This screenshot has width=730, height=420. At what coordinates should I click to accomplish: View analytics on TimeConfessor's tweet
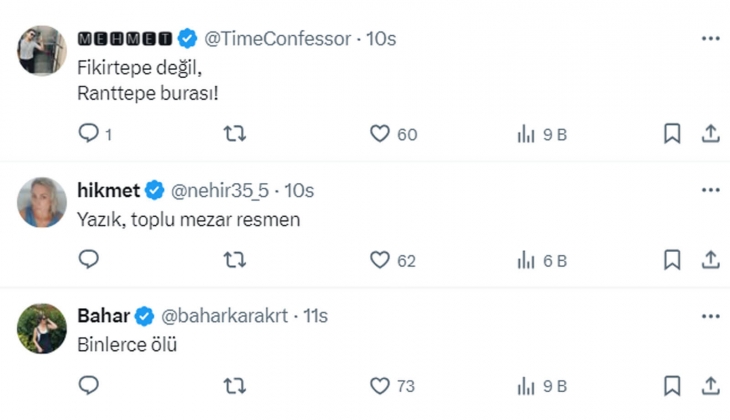point(526,134)
